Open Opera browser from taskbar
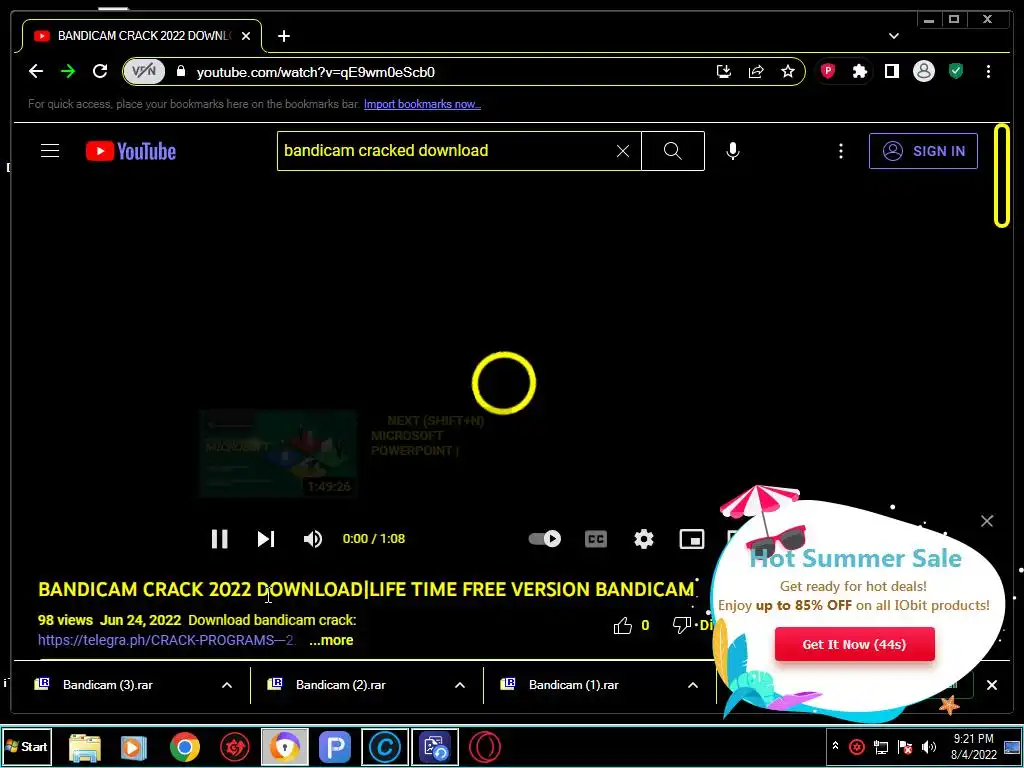The image size is (1024, 768). click(485, 747)
